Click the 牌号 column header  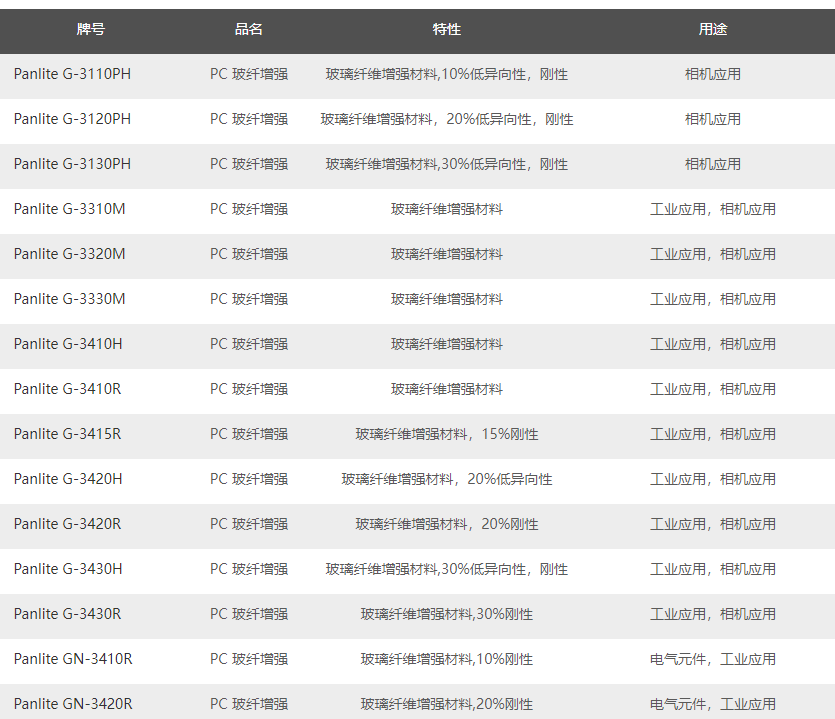click(90, 30)
